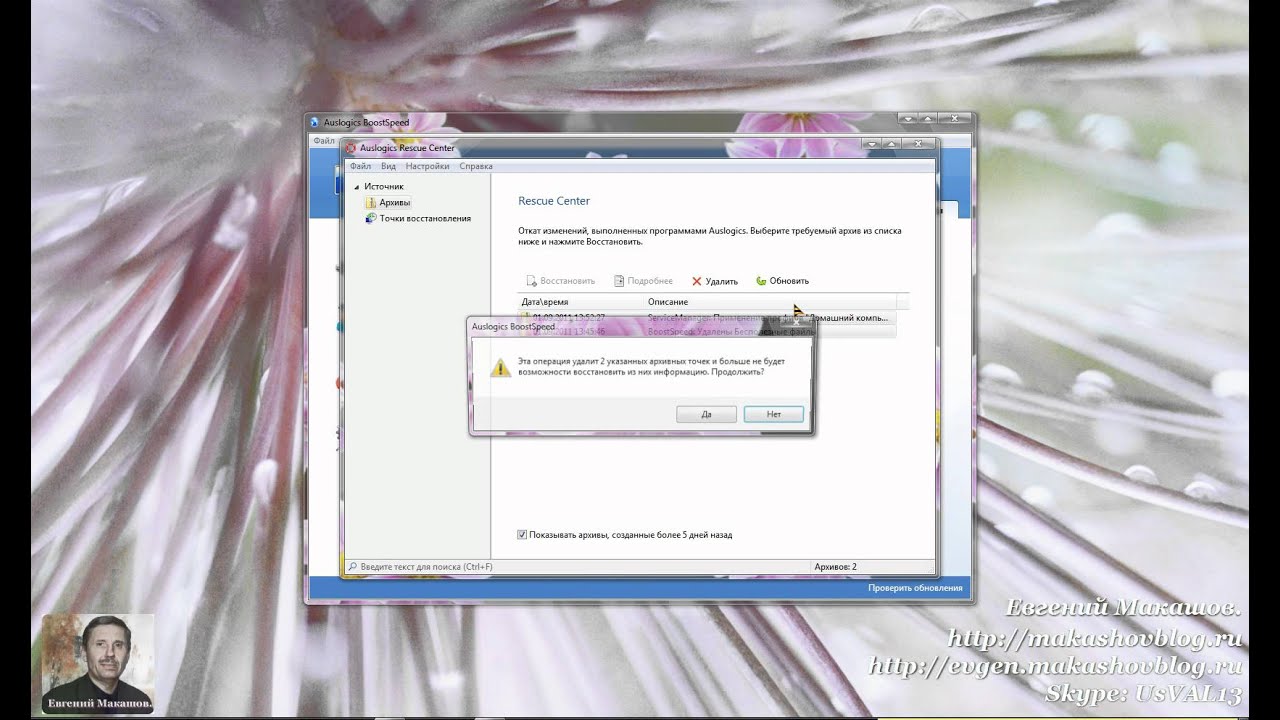Screen dimensions: 1280x720
Task: Click the red X delete icon
Action: click(697, 282)
